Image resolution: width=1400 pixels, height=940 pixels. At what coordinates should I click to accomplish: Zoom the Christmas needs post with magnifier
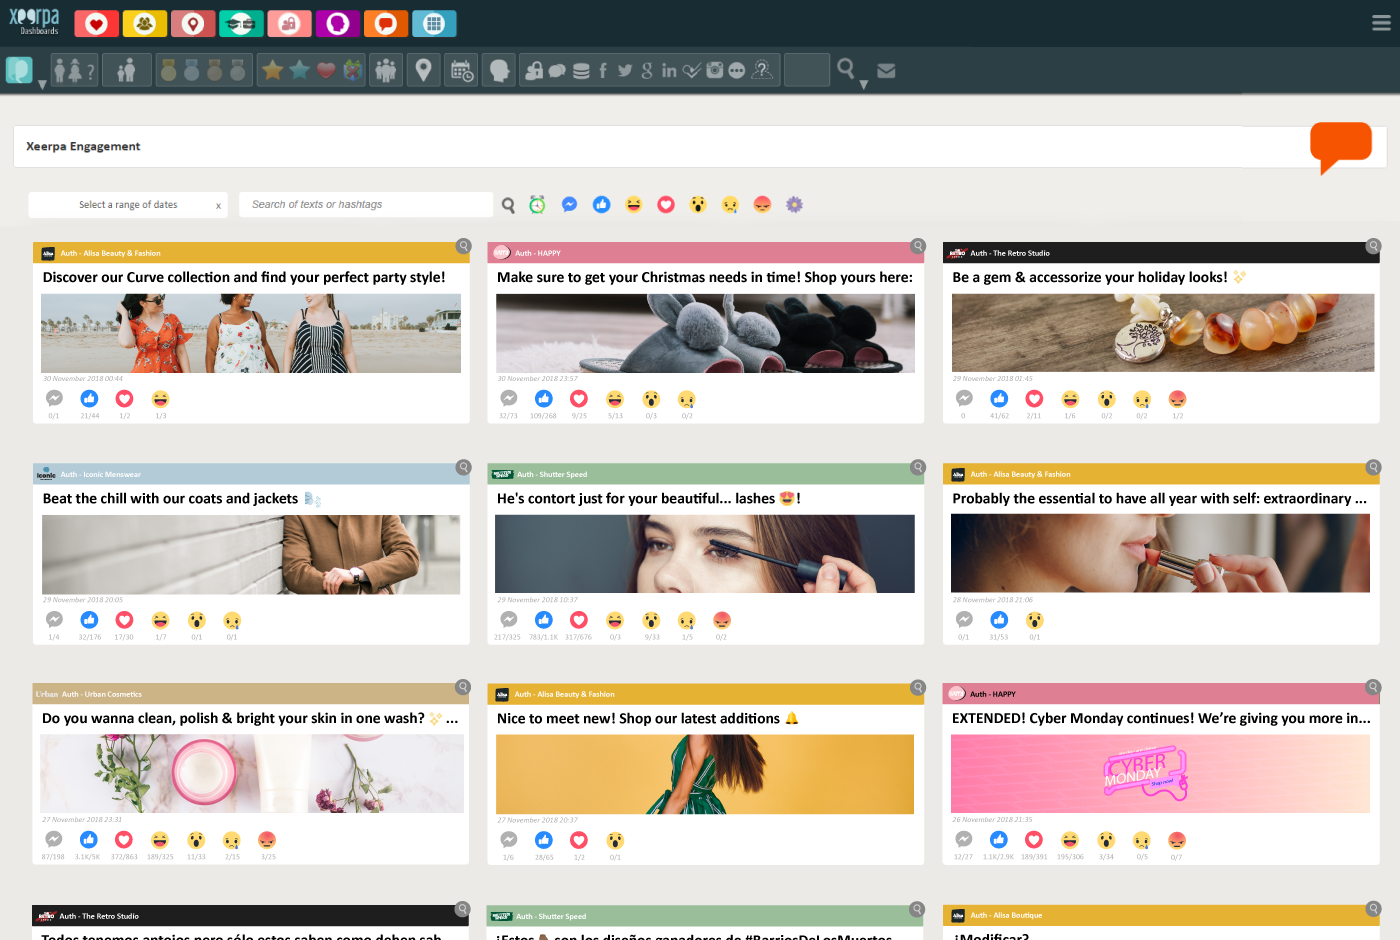[918, 246]
